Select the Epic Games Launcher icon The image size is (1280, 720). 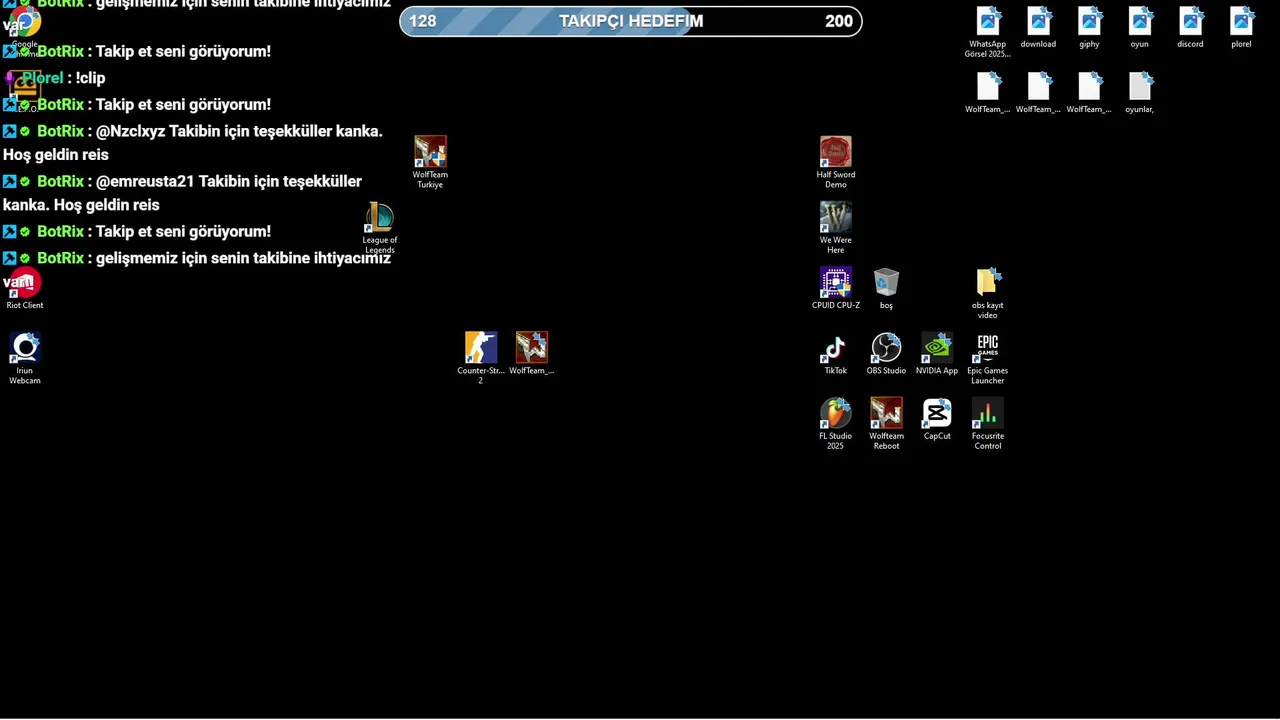[988, 359]
